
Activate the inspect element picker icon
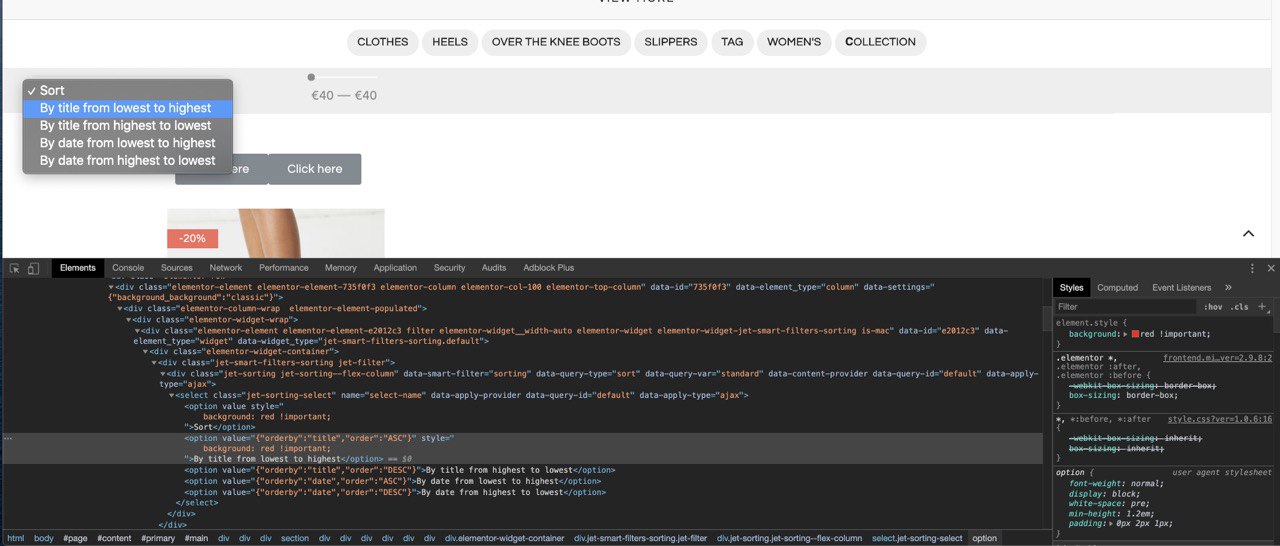[15, 268]
